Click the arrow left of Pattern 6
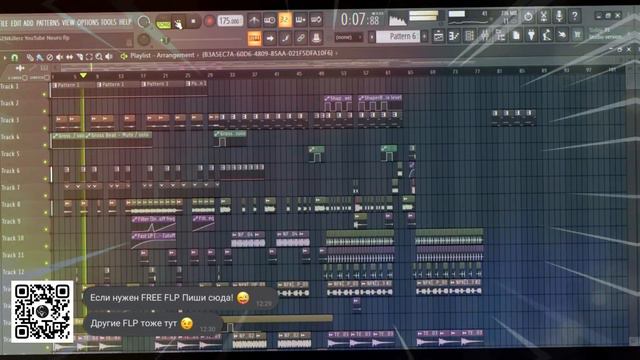The width and height of the screenshot is (640, 360). [372, 37]
